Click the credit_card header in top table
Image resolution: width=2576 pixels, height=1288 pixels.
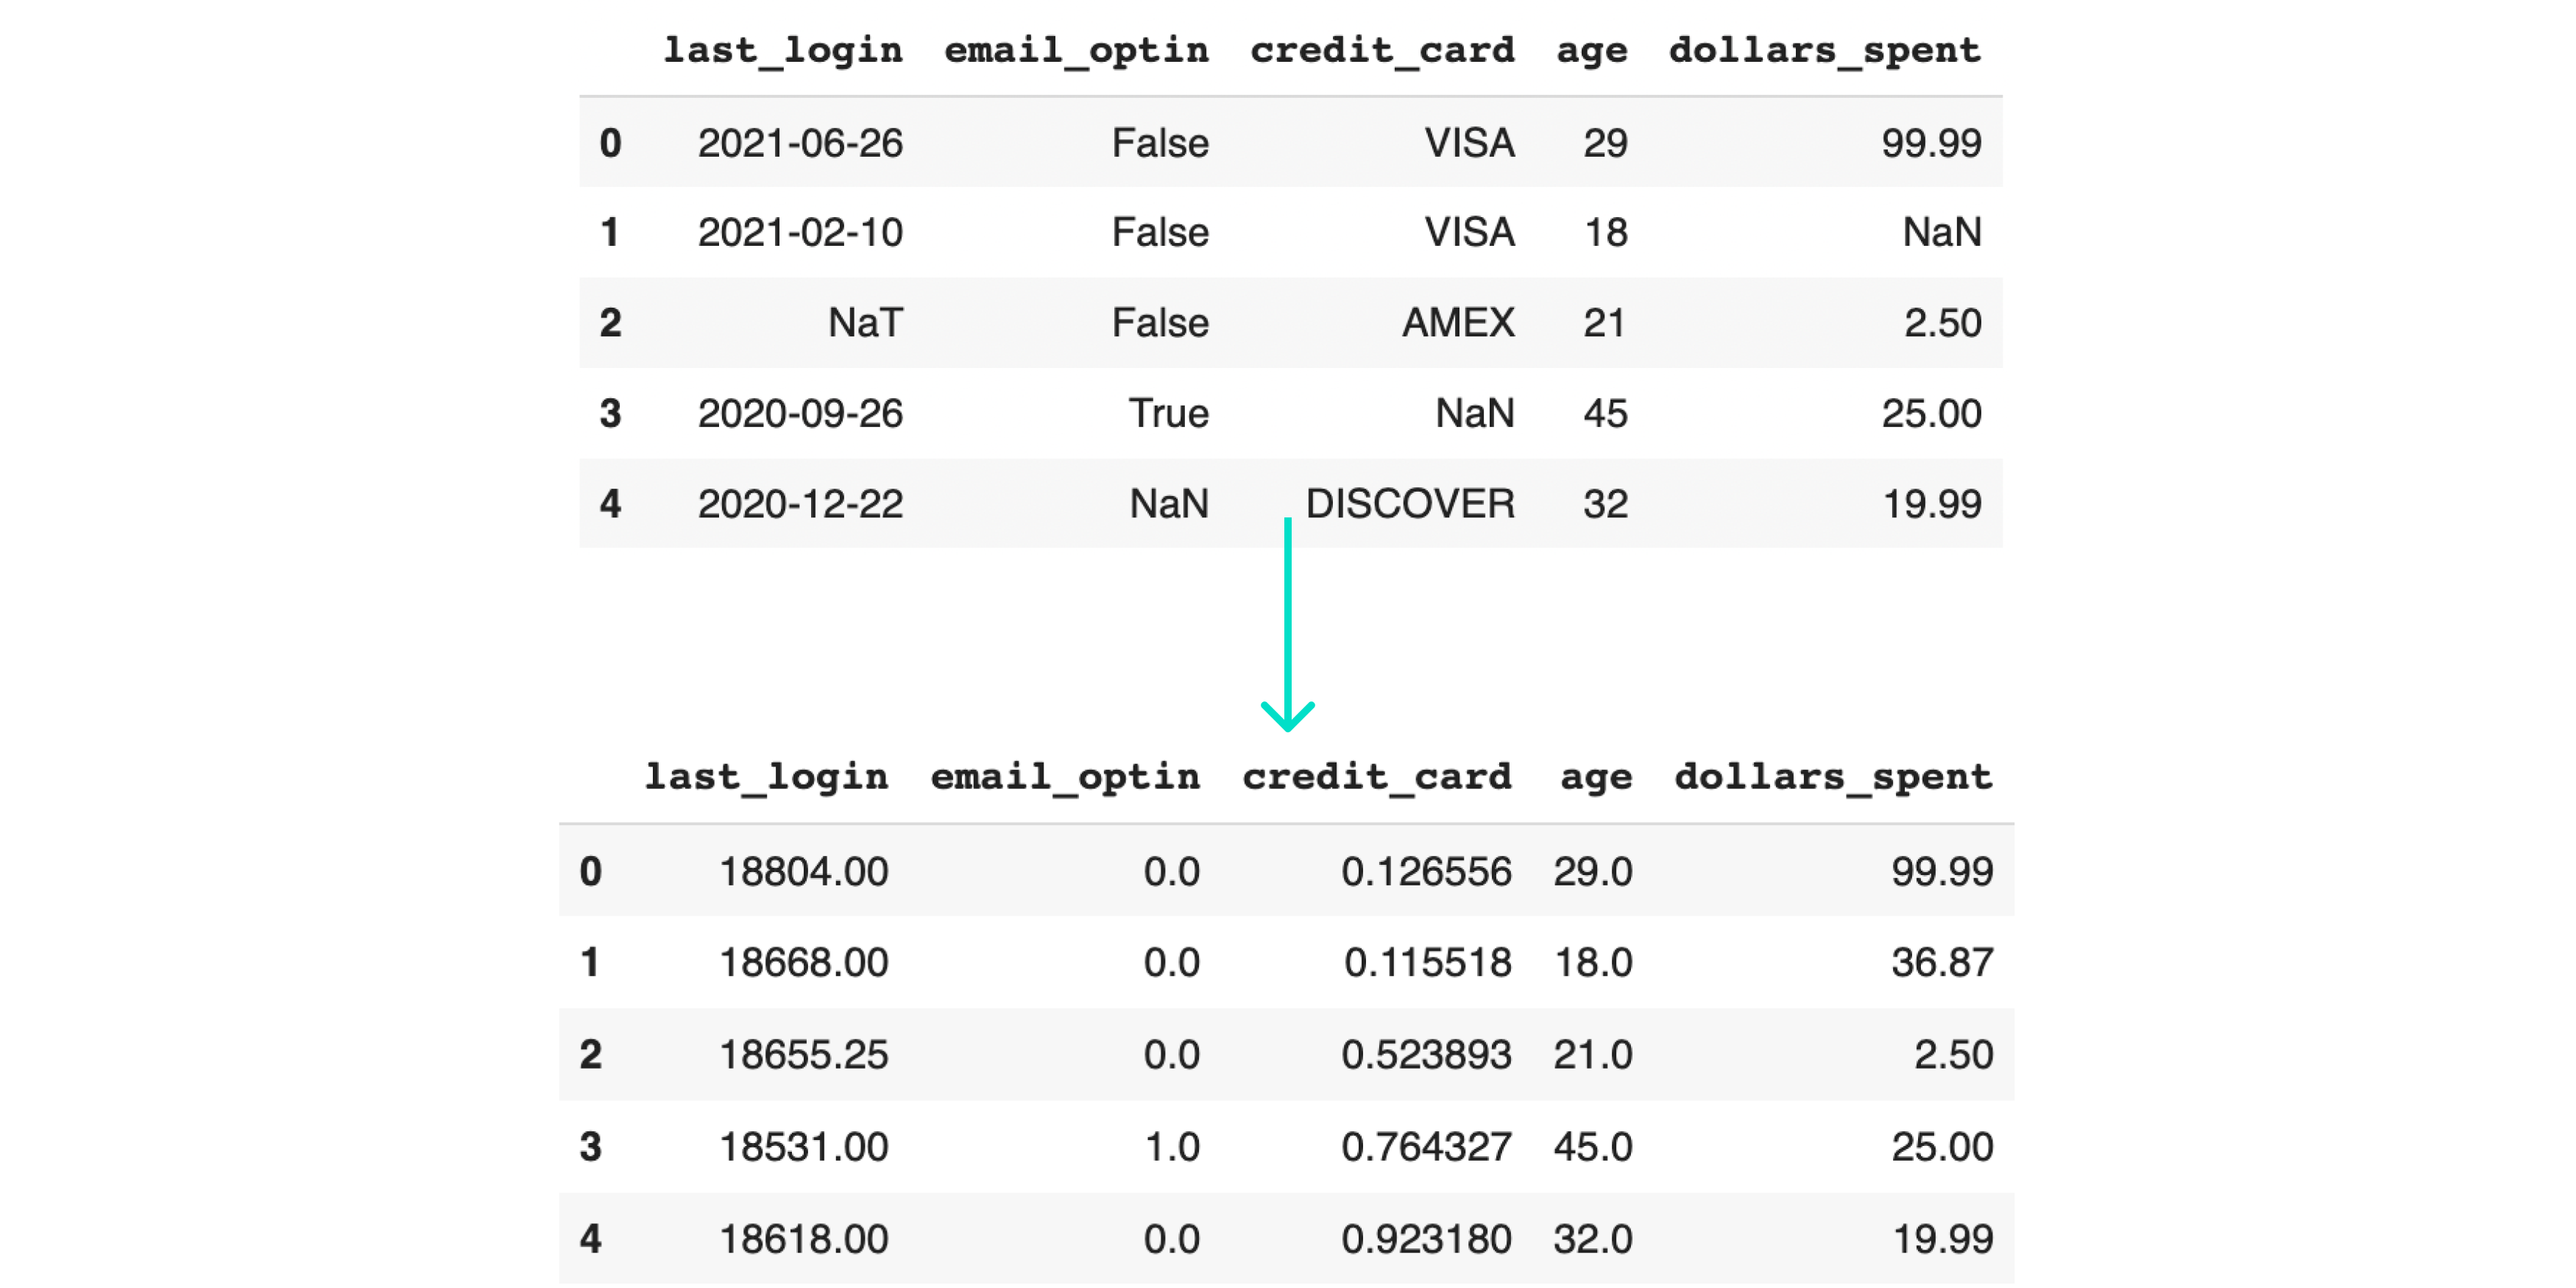(x=1382, y=50)
